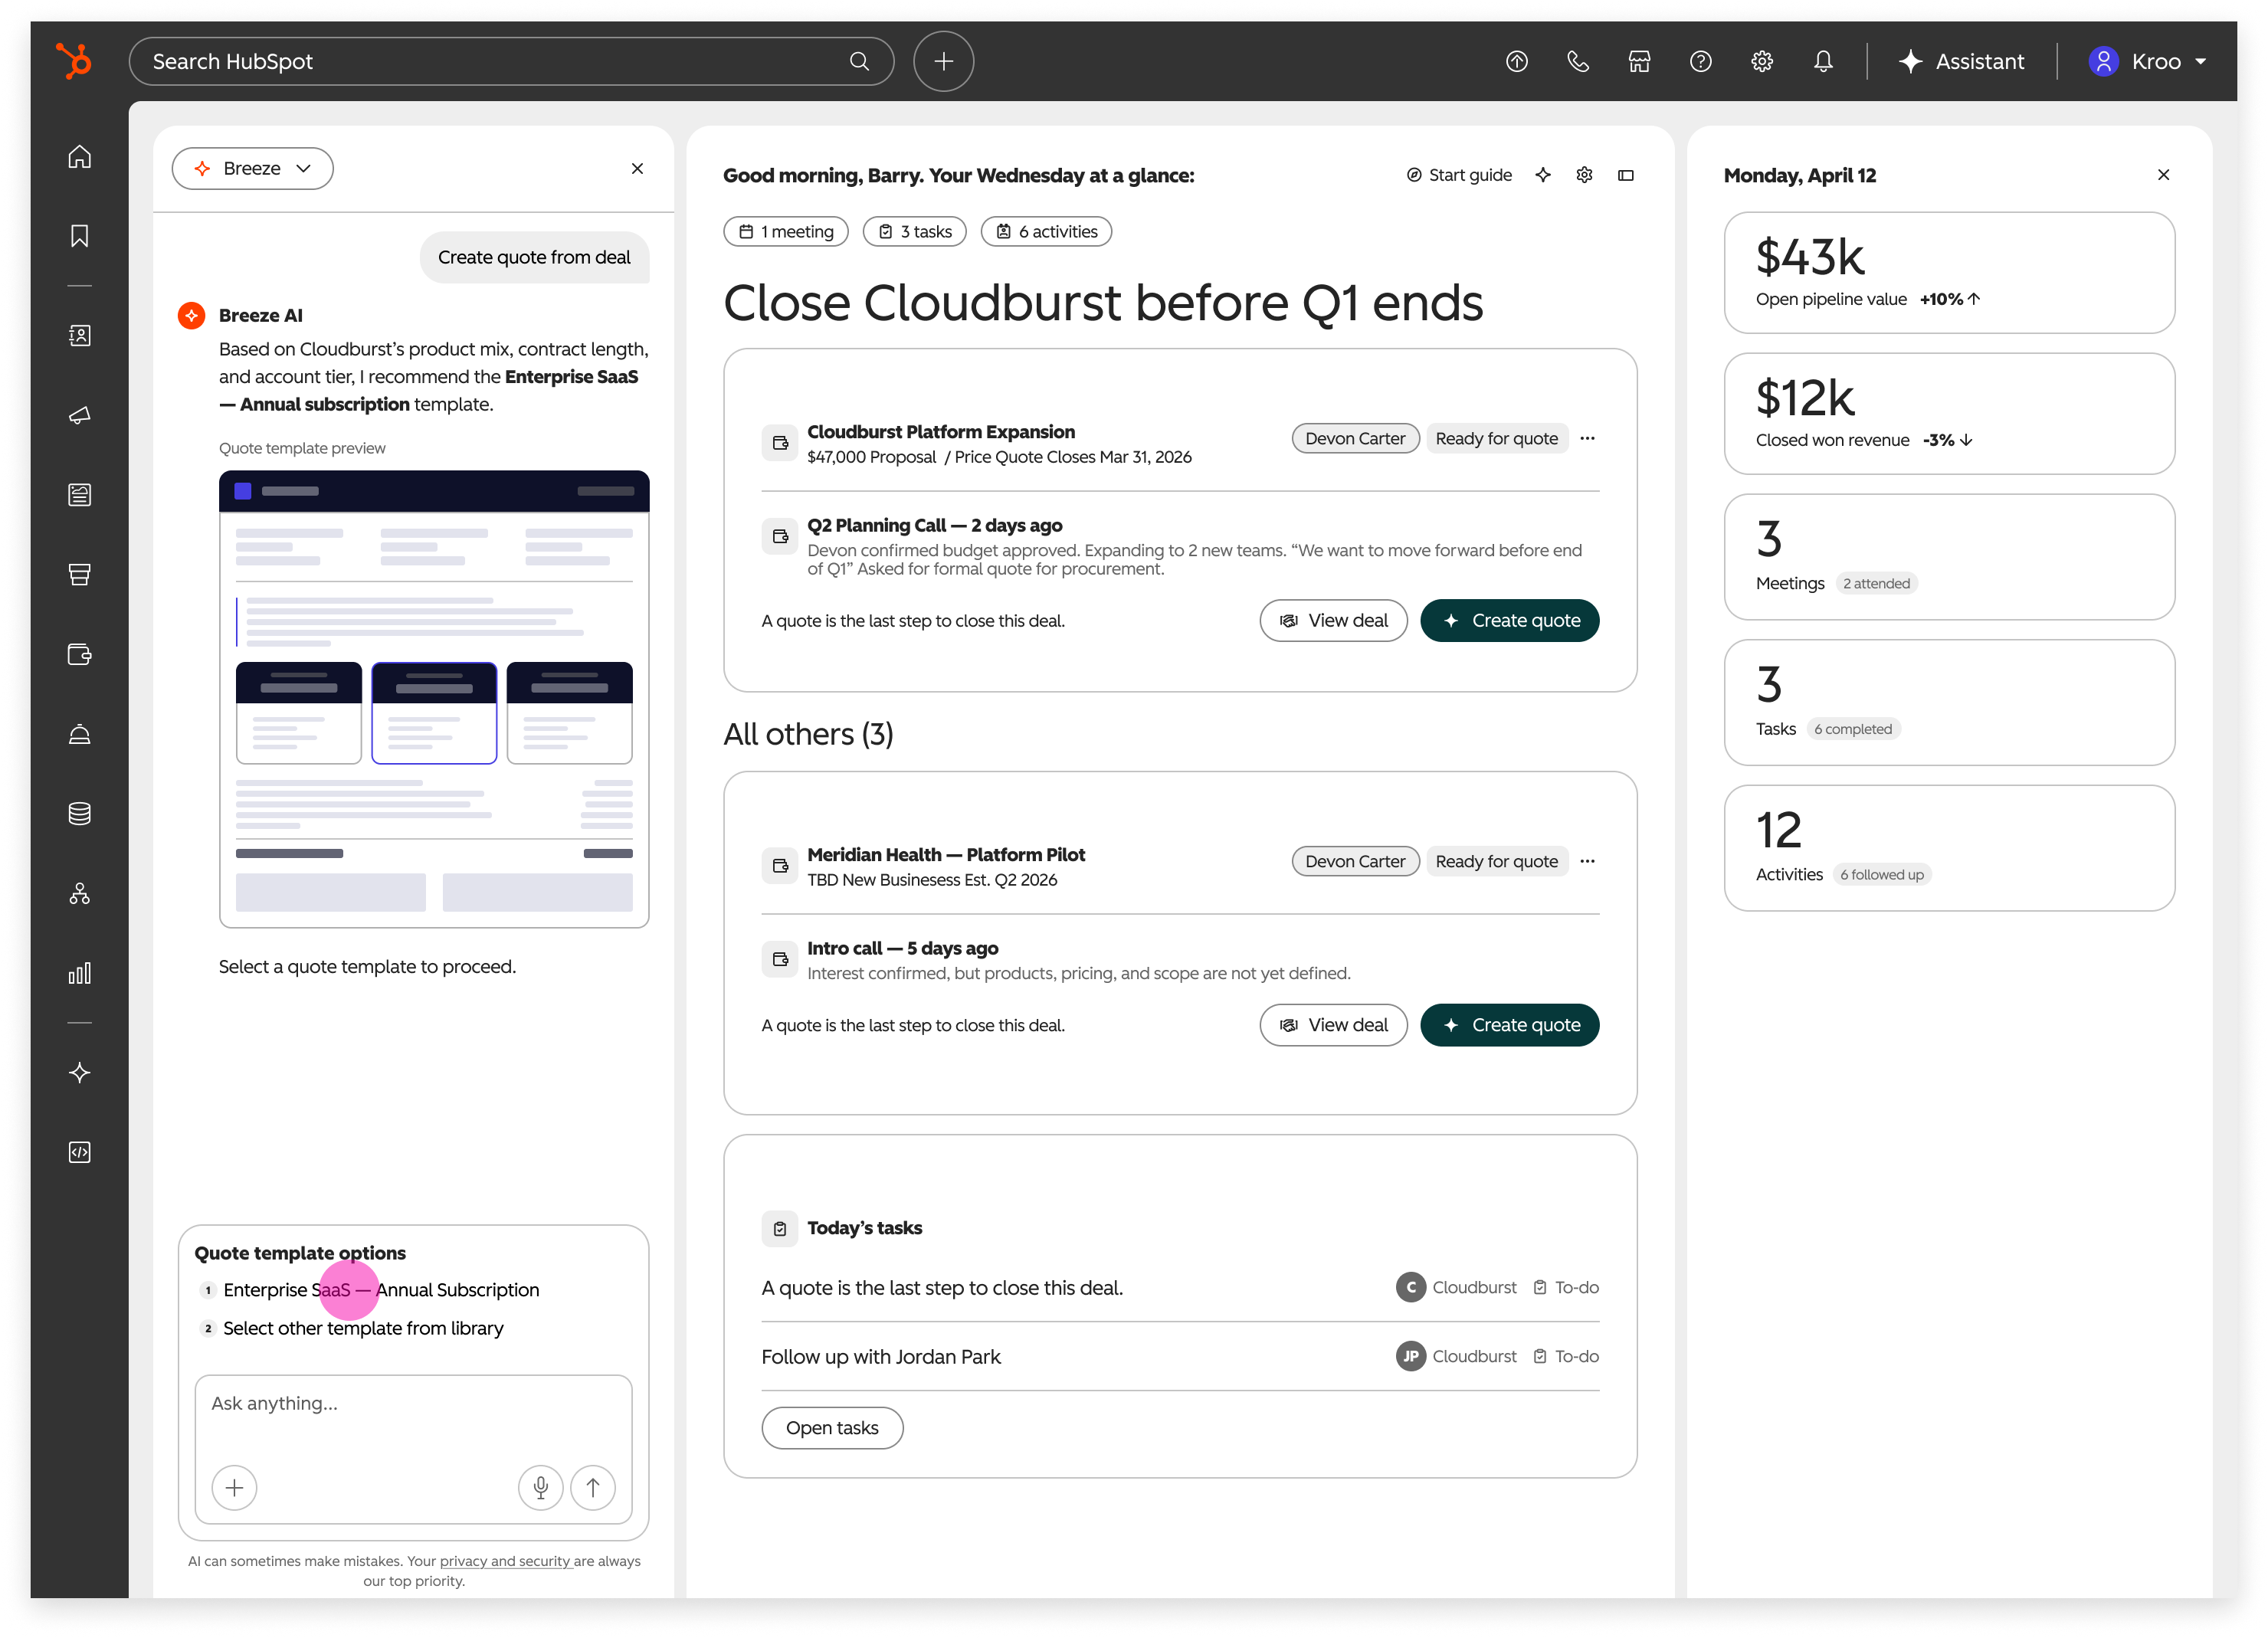Filter by the 6 activities chip
The height and width of the screenshot is (1638, 2268).
(1046, 231)
